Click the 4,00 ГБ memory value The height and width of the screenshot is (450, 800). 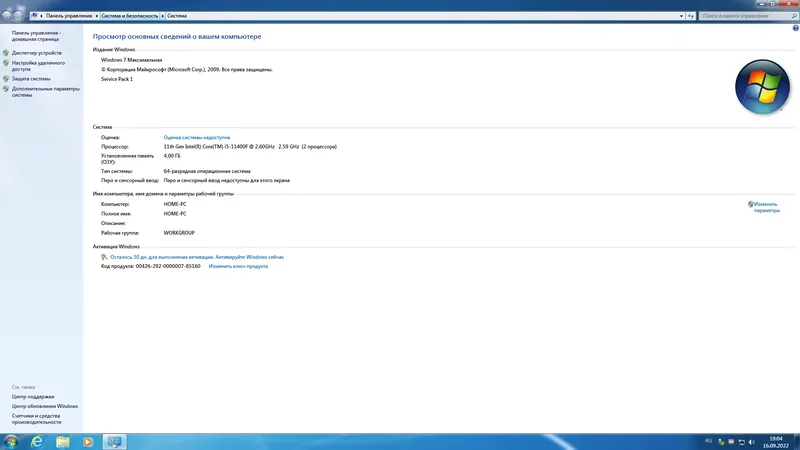point(172,156)
